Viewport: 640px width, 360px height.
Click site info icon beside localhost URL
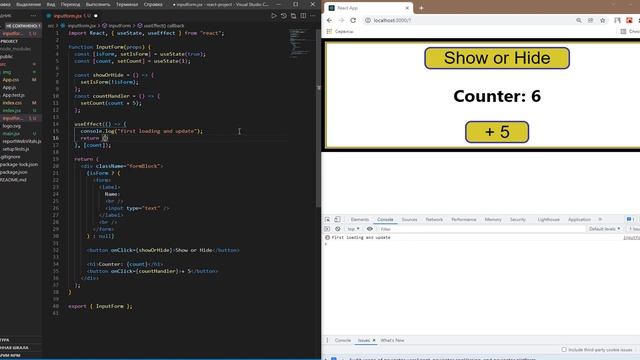(368, 20)
